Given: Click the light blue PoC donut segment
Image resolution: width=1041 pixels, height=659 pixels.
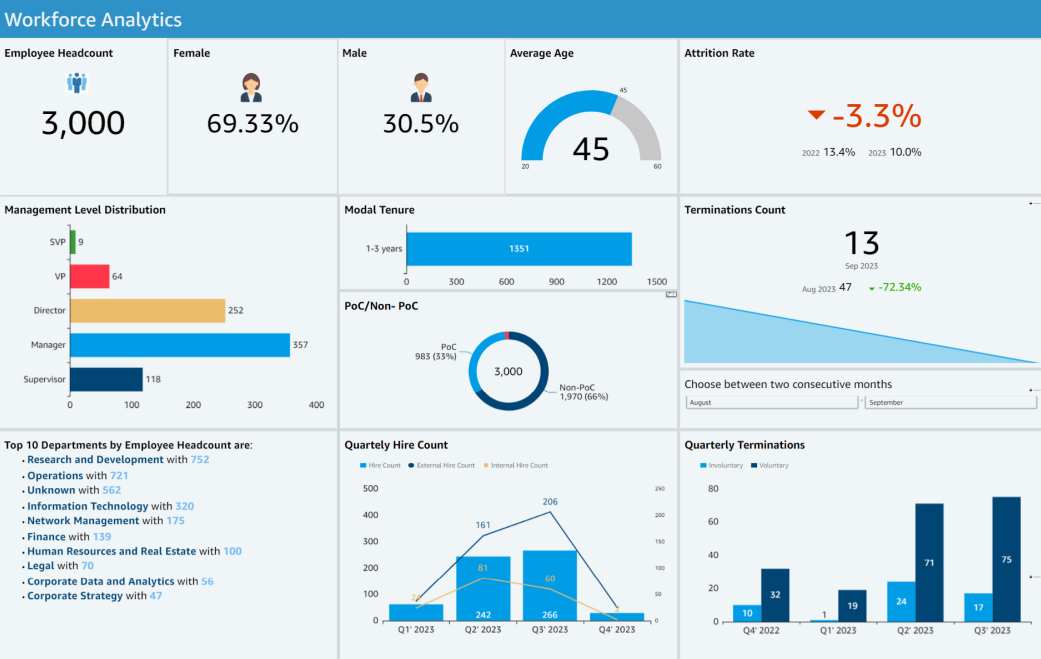Looking at the screenshot, I should point(476,362).
